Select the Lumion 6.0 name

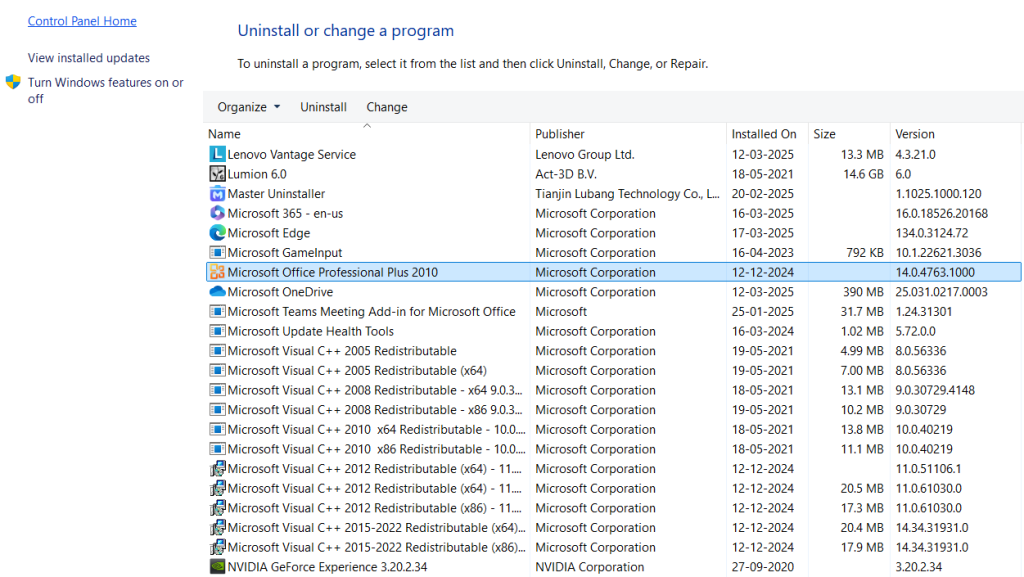257,174
